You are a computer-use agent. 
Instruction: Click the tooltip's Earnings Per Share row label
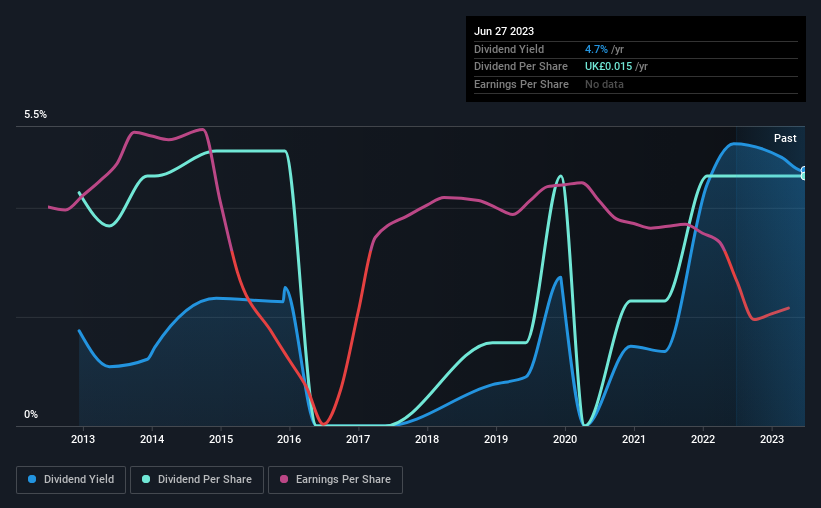click(x=521, y=84)
